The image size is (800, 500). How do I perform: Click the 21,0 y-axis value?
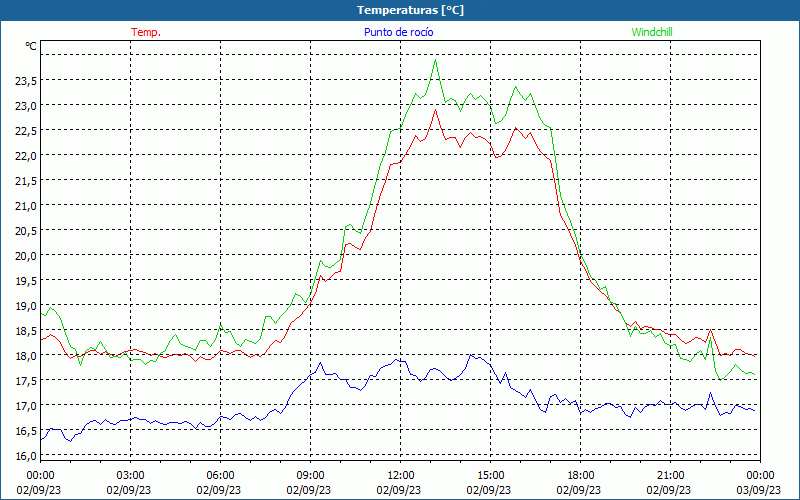tap(26, 206)
